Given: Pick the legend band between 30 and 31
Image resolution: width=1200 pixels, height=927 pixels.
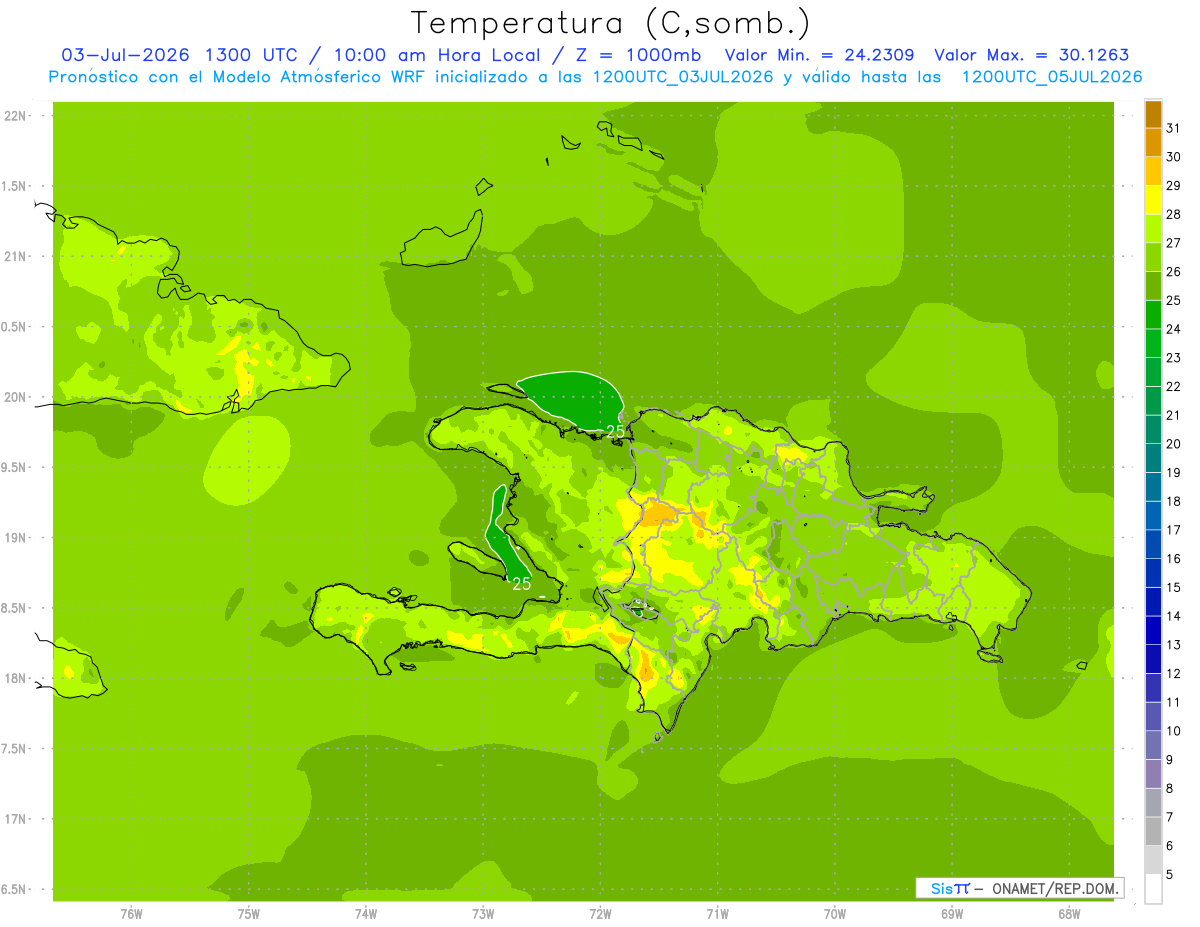Looking at the screenshot, I should click(1153, 142).
